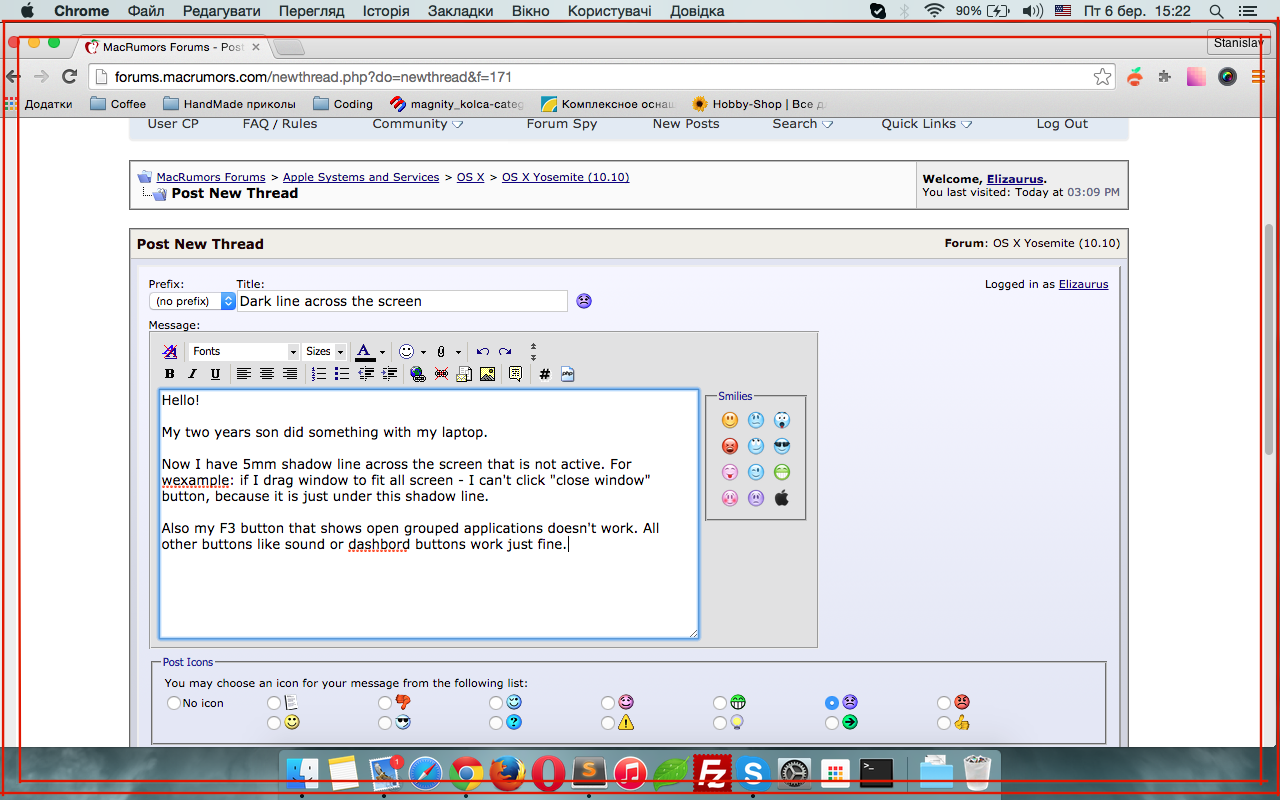Open FileZilla from the Dock
Viewport: 1280px width, 800px height.
click(712, 773)
